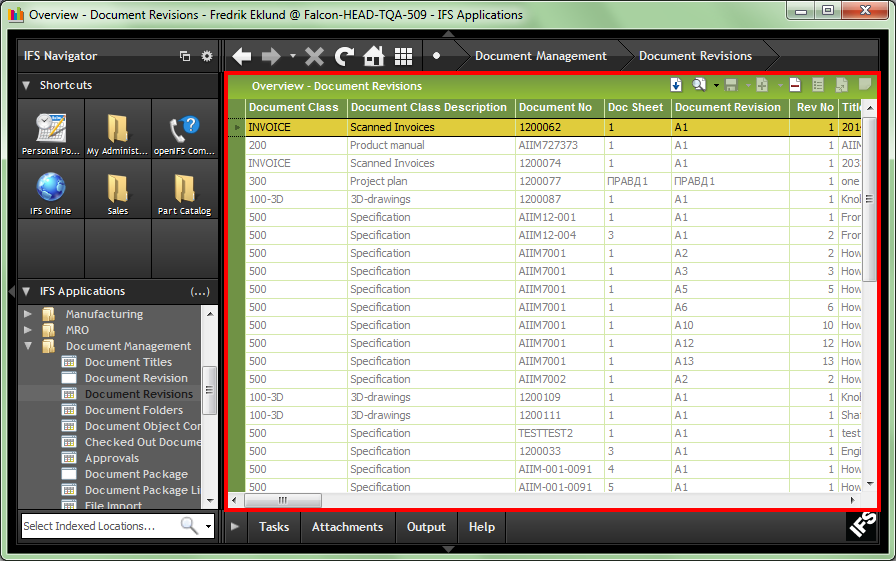Collapse the Shortcuts section
The height and width of the screenshot is (561, 896).
26,85
